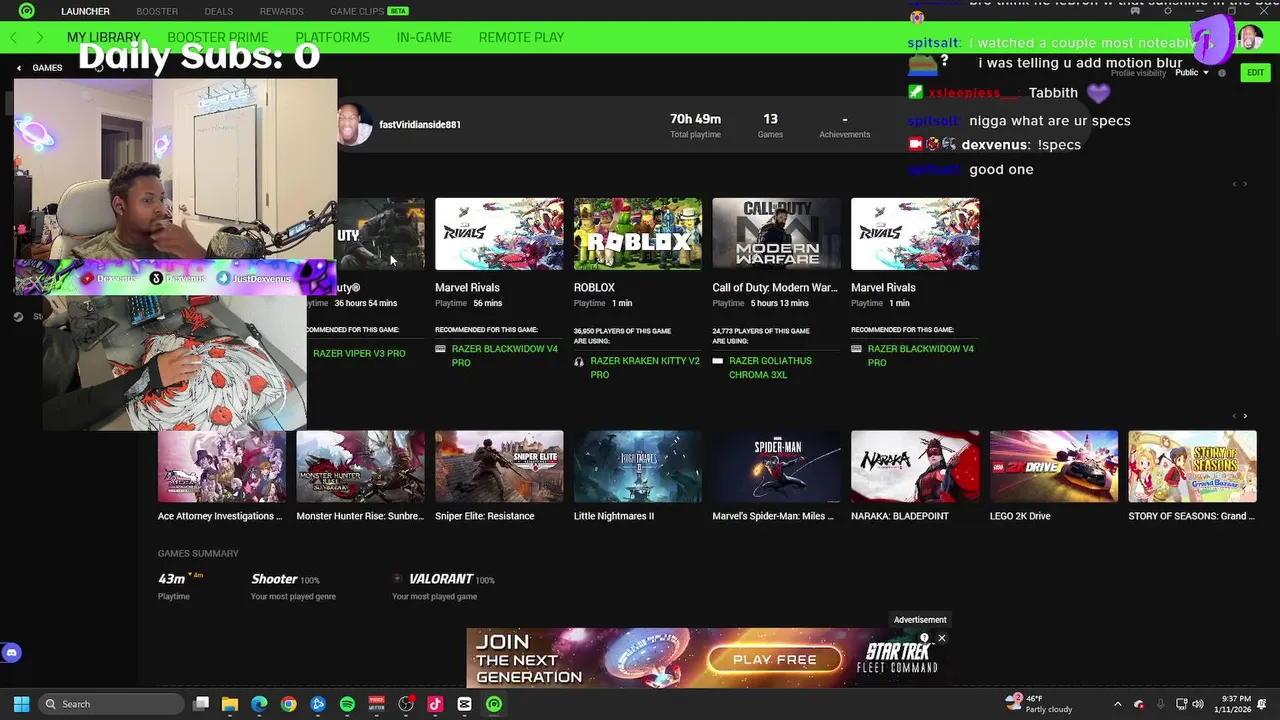The image size is (1280, 720).
Task: Select Marvel Rivals thumbnail with 56 mins playtime
Action: tap(499, 234)
